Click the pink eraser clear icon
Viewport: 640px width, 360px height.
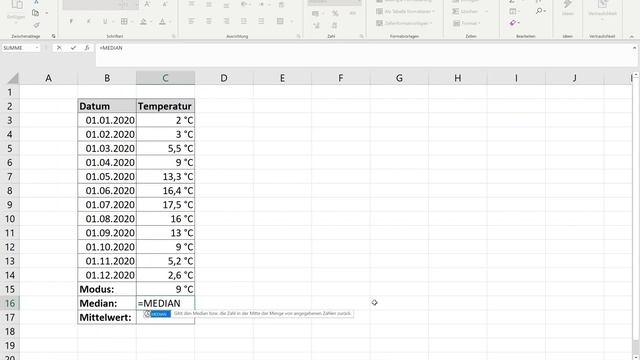[x=513, y=23]
